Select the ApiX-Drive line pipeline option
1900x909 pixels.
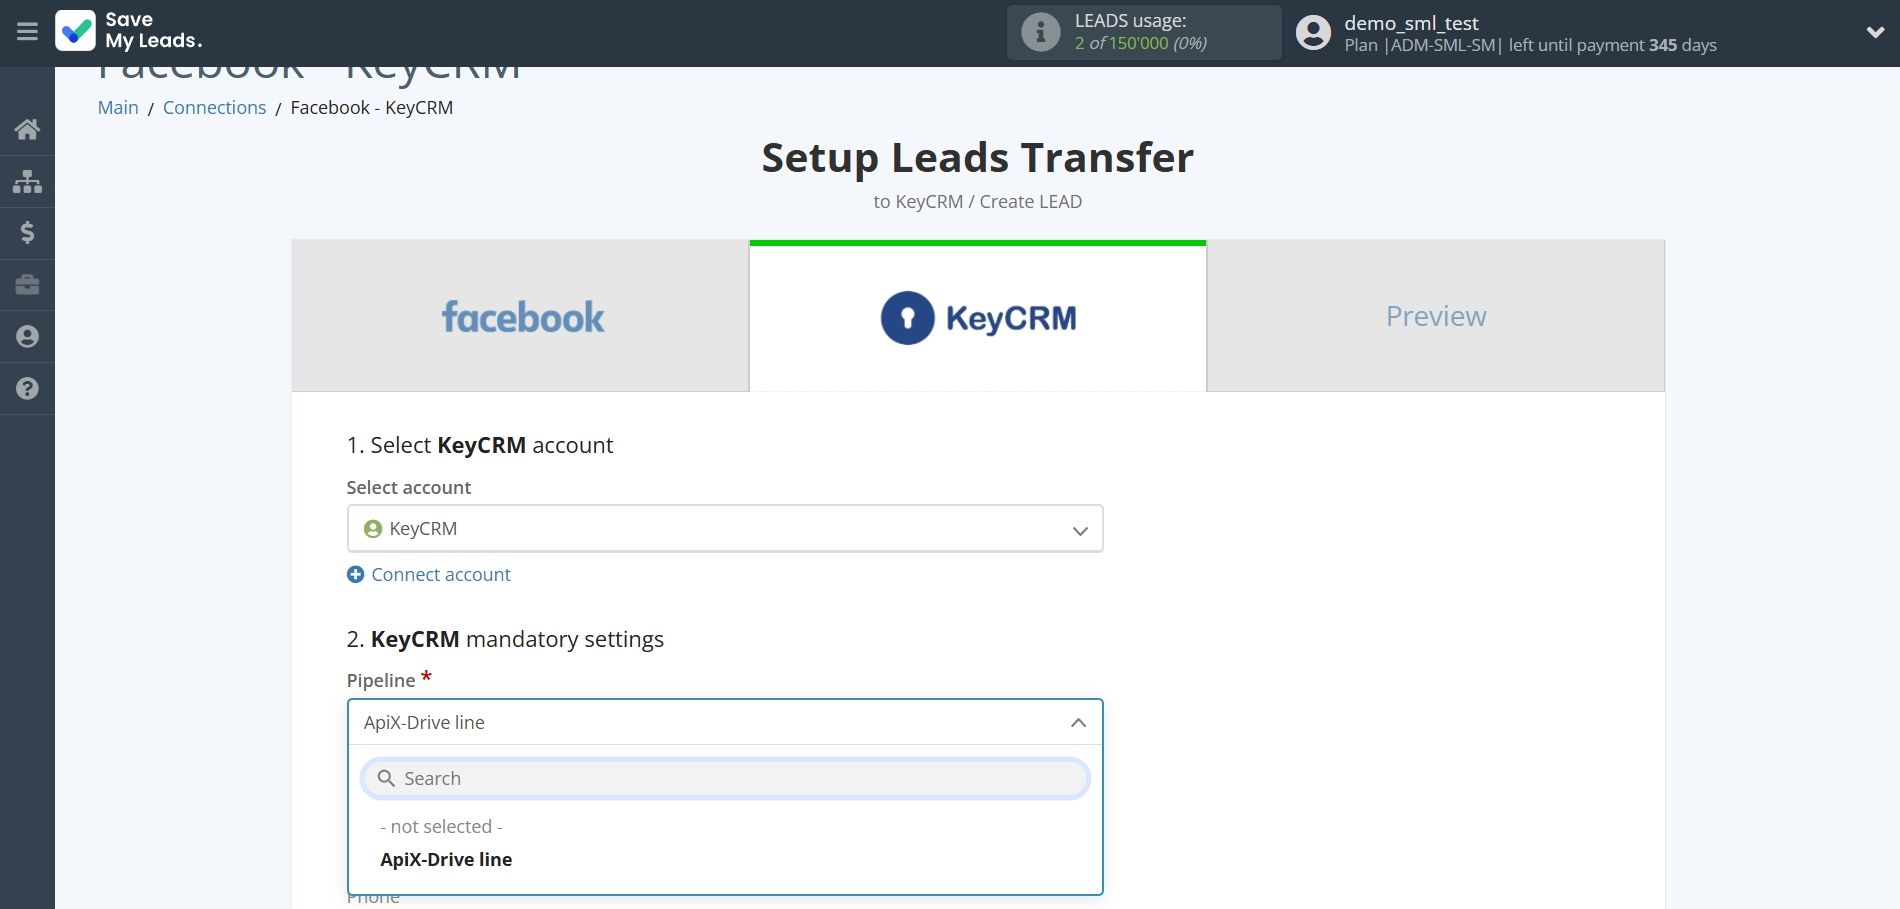tap(446, 859)
